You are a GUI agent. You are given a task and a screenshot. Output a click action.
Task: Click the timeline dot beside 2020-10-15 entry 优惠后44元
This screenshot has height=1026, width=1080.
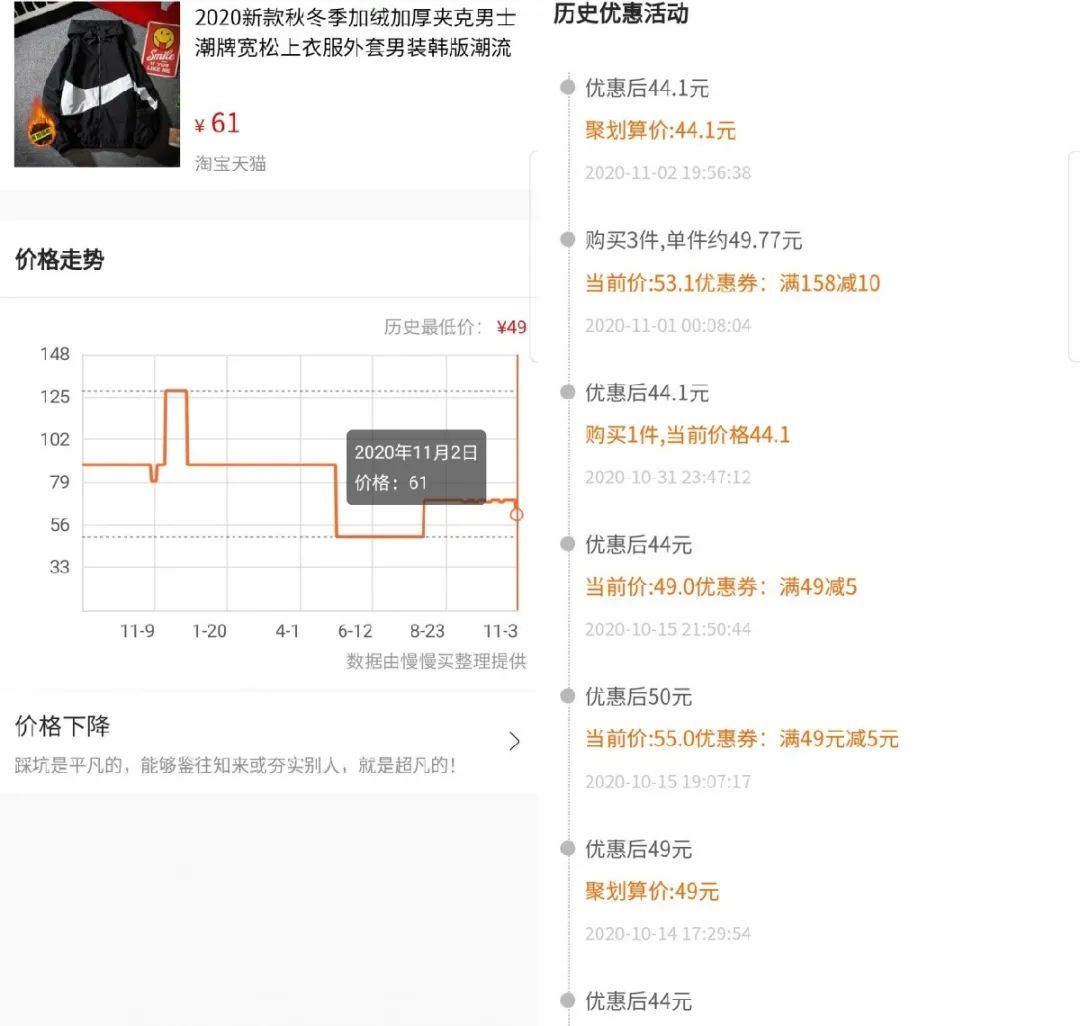[x=568, y=544]
